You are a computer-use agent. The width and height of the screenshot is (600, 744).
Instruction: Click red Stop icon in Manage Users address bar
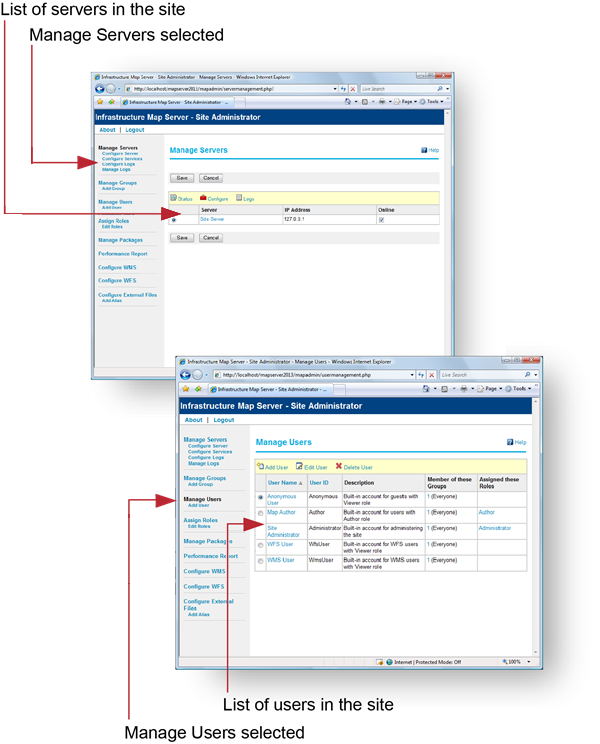pos(432,375)
